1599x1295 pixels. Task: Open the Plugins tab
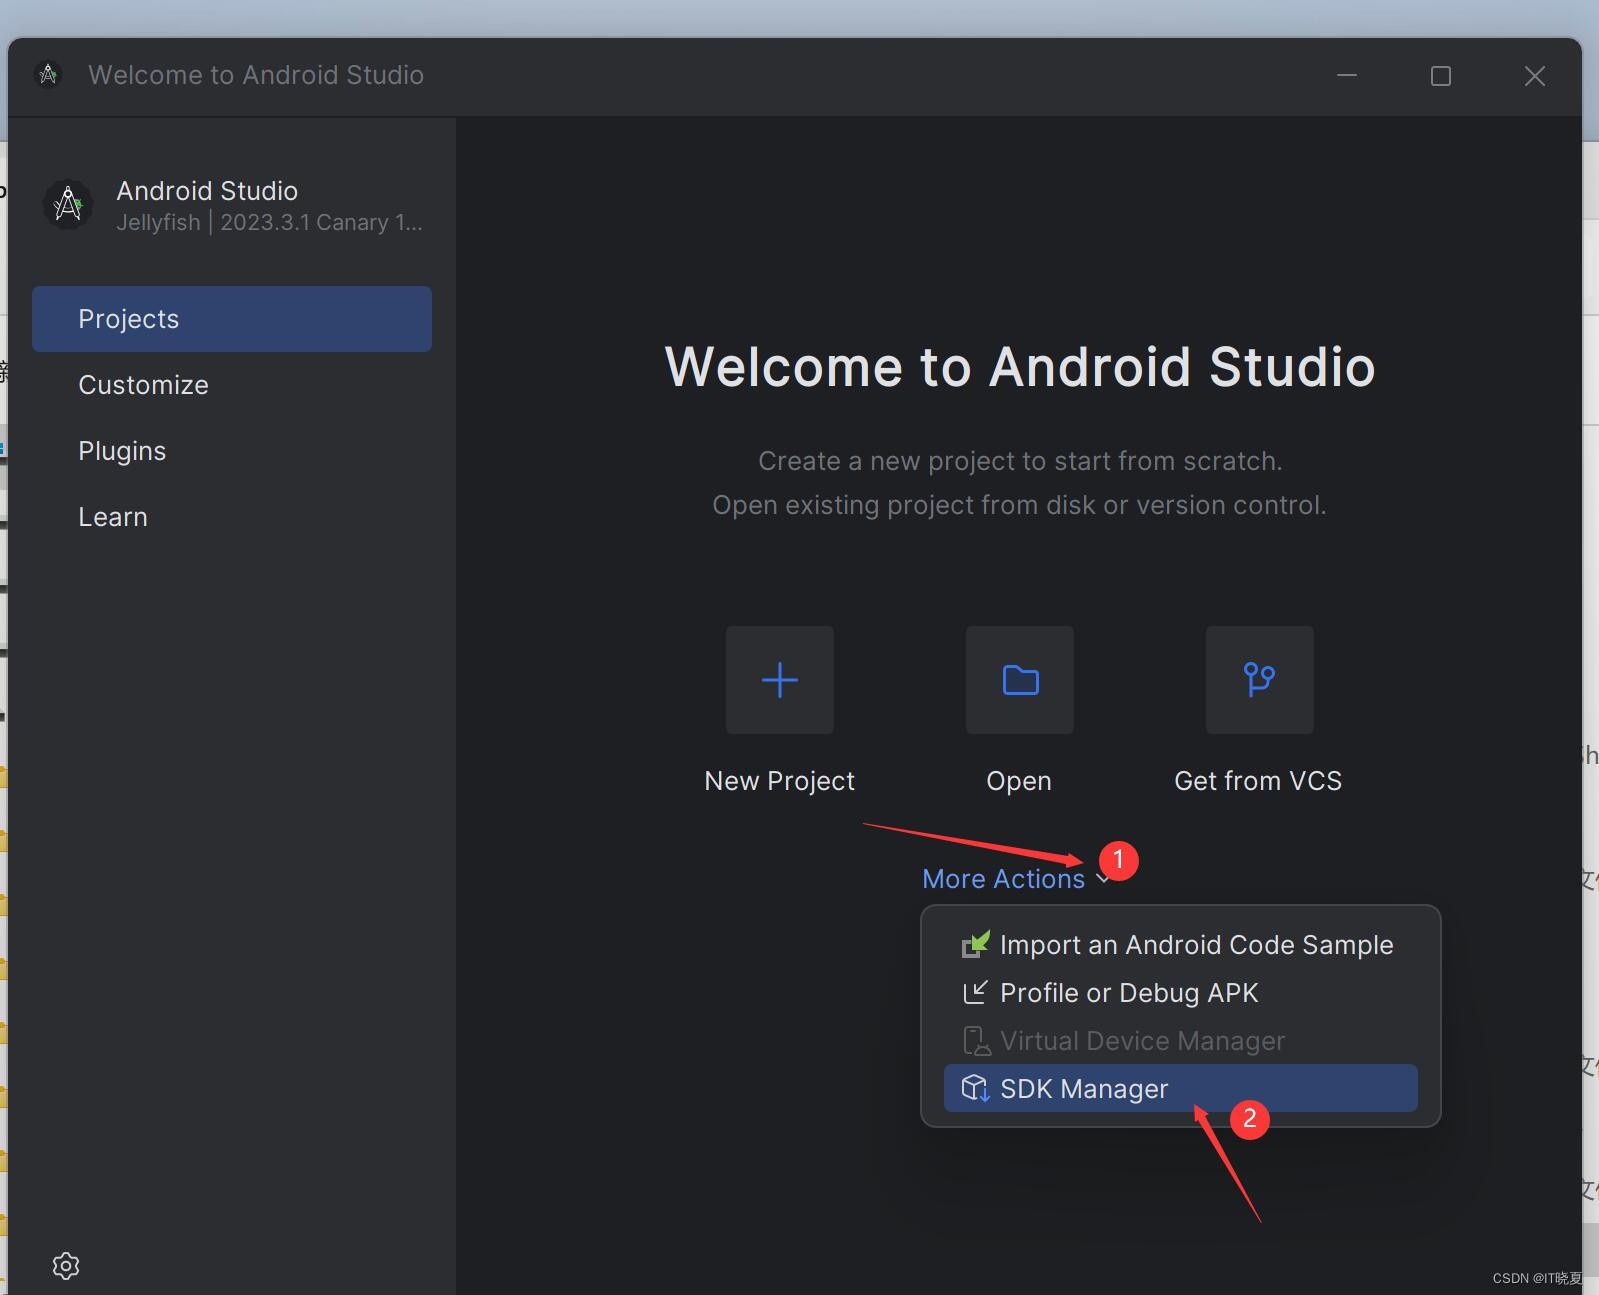(232, 451)
